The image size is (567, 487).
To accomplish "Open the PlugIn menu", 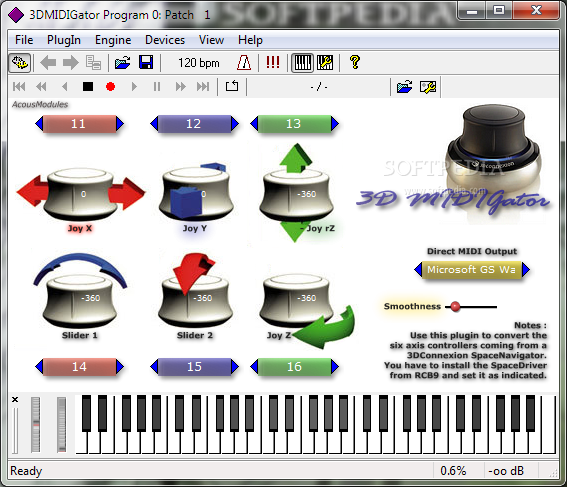I will tap(64, 40).
